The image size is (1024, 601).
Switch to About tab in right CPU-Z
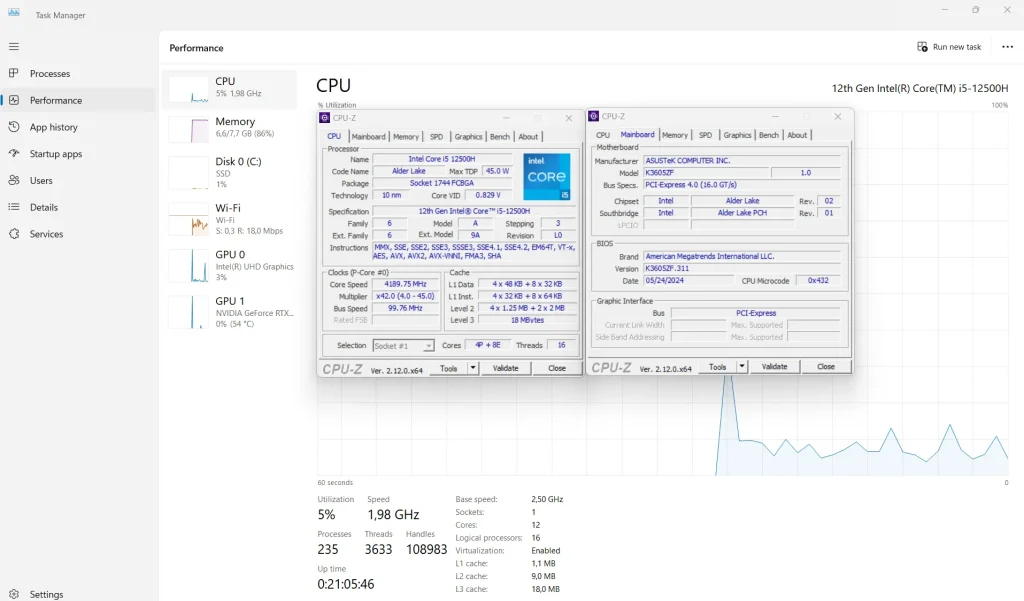(x=797, y=135)
